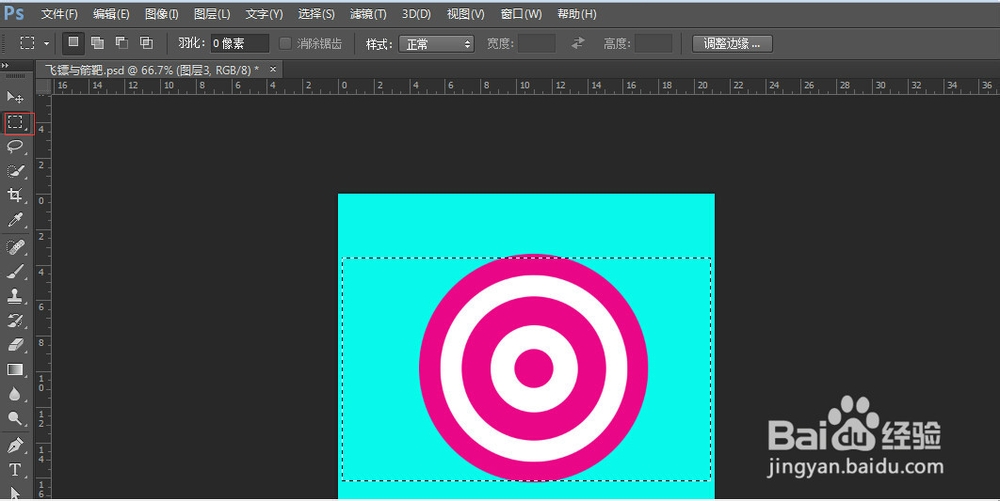1000x501 pixels.
Task: Click the Photoshop Ps logo icon
Action: tap(14, 13)
